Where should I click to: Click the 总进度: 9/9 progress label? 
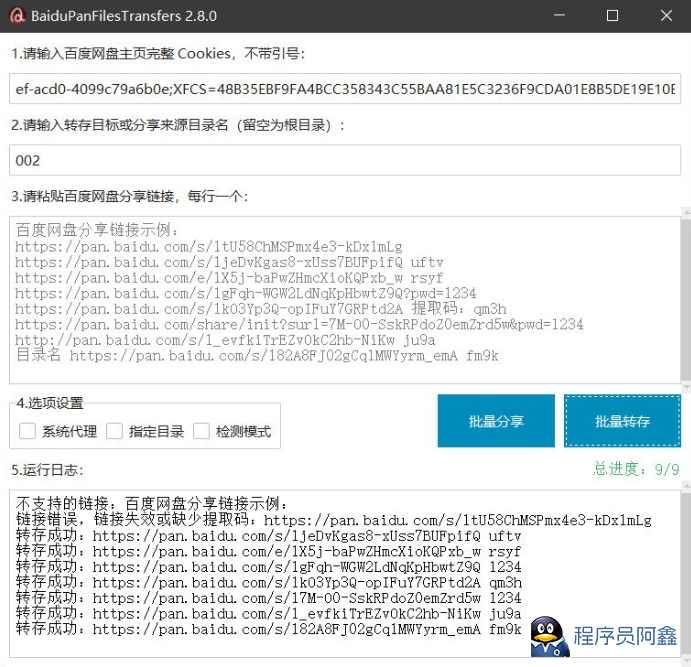click(x=636, y=469)
